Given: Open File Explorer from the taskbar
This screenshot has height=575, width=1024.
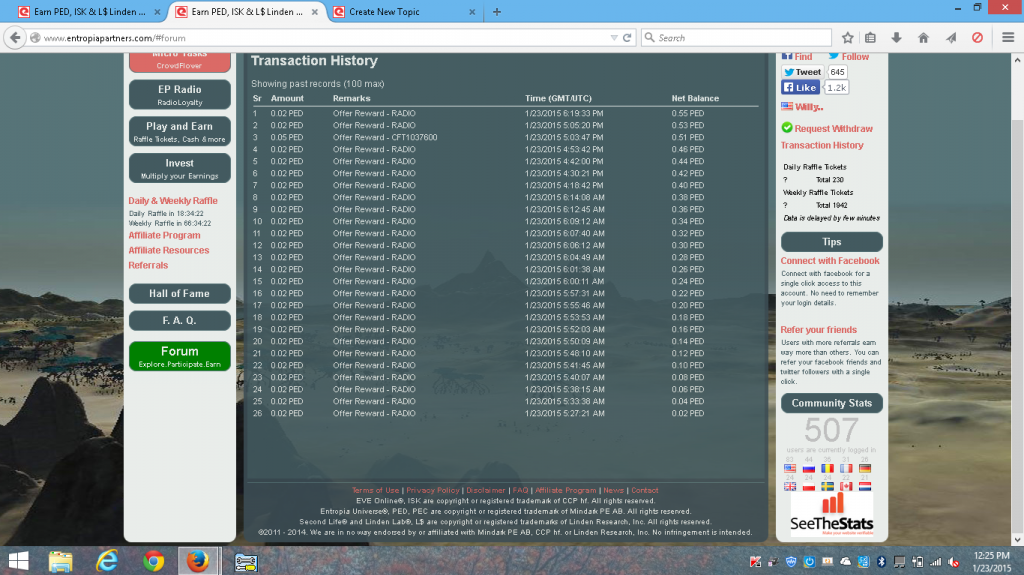Looking at the screenshot, I should click(61, 561).
